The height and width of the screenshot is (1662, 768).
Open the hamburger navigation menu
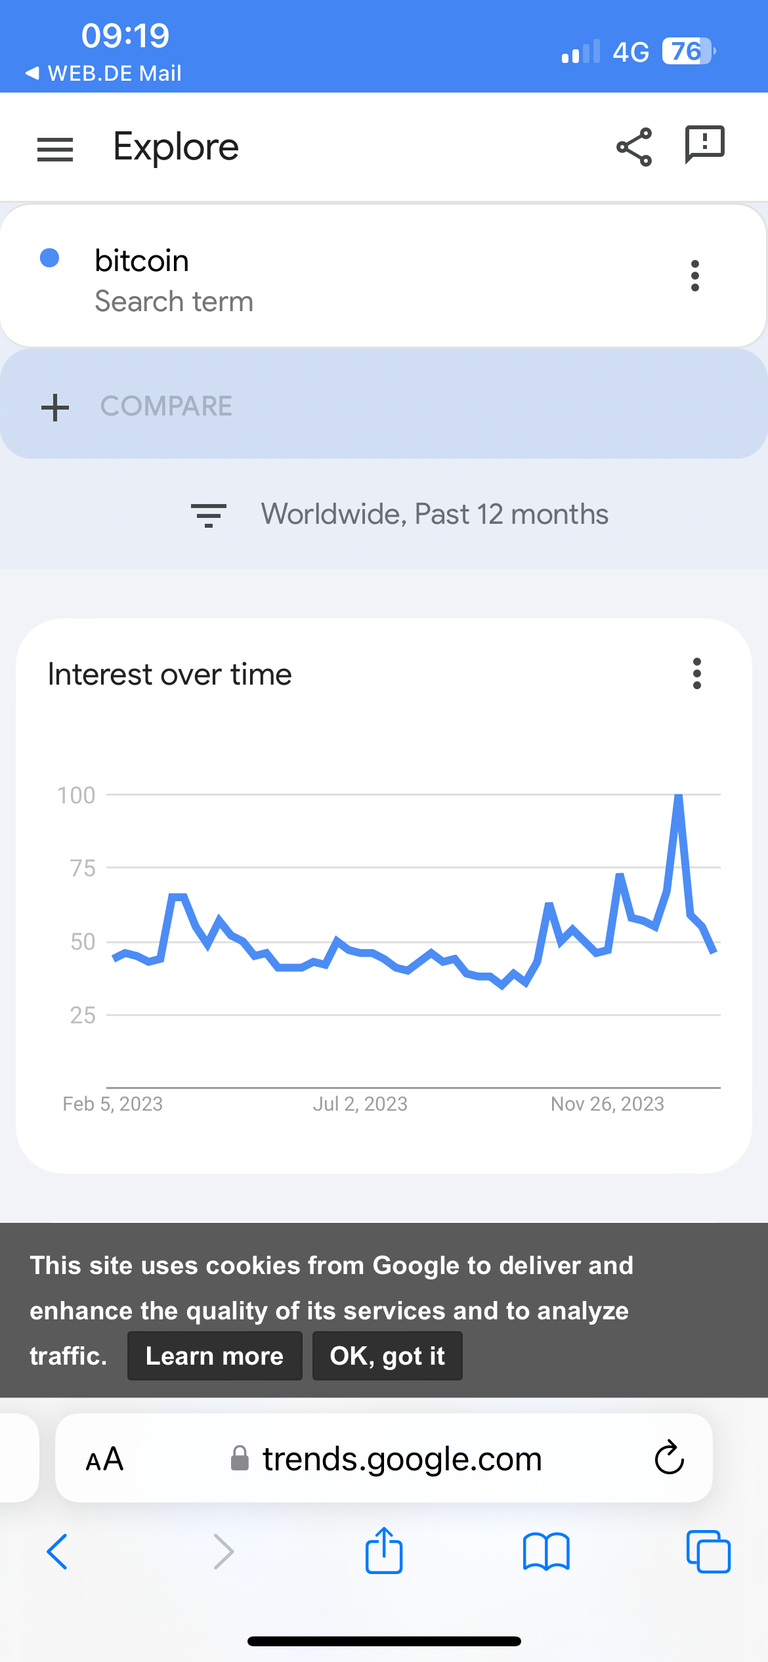point(55,149)
